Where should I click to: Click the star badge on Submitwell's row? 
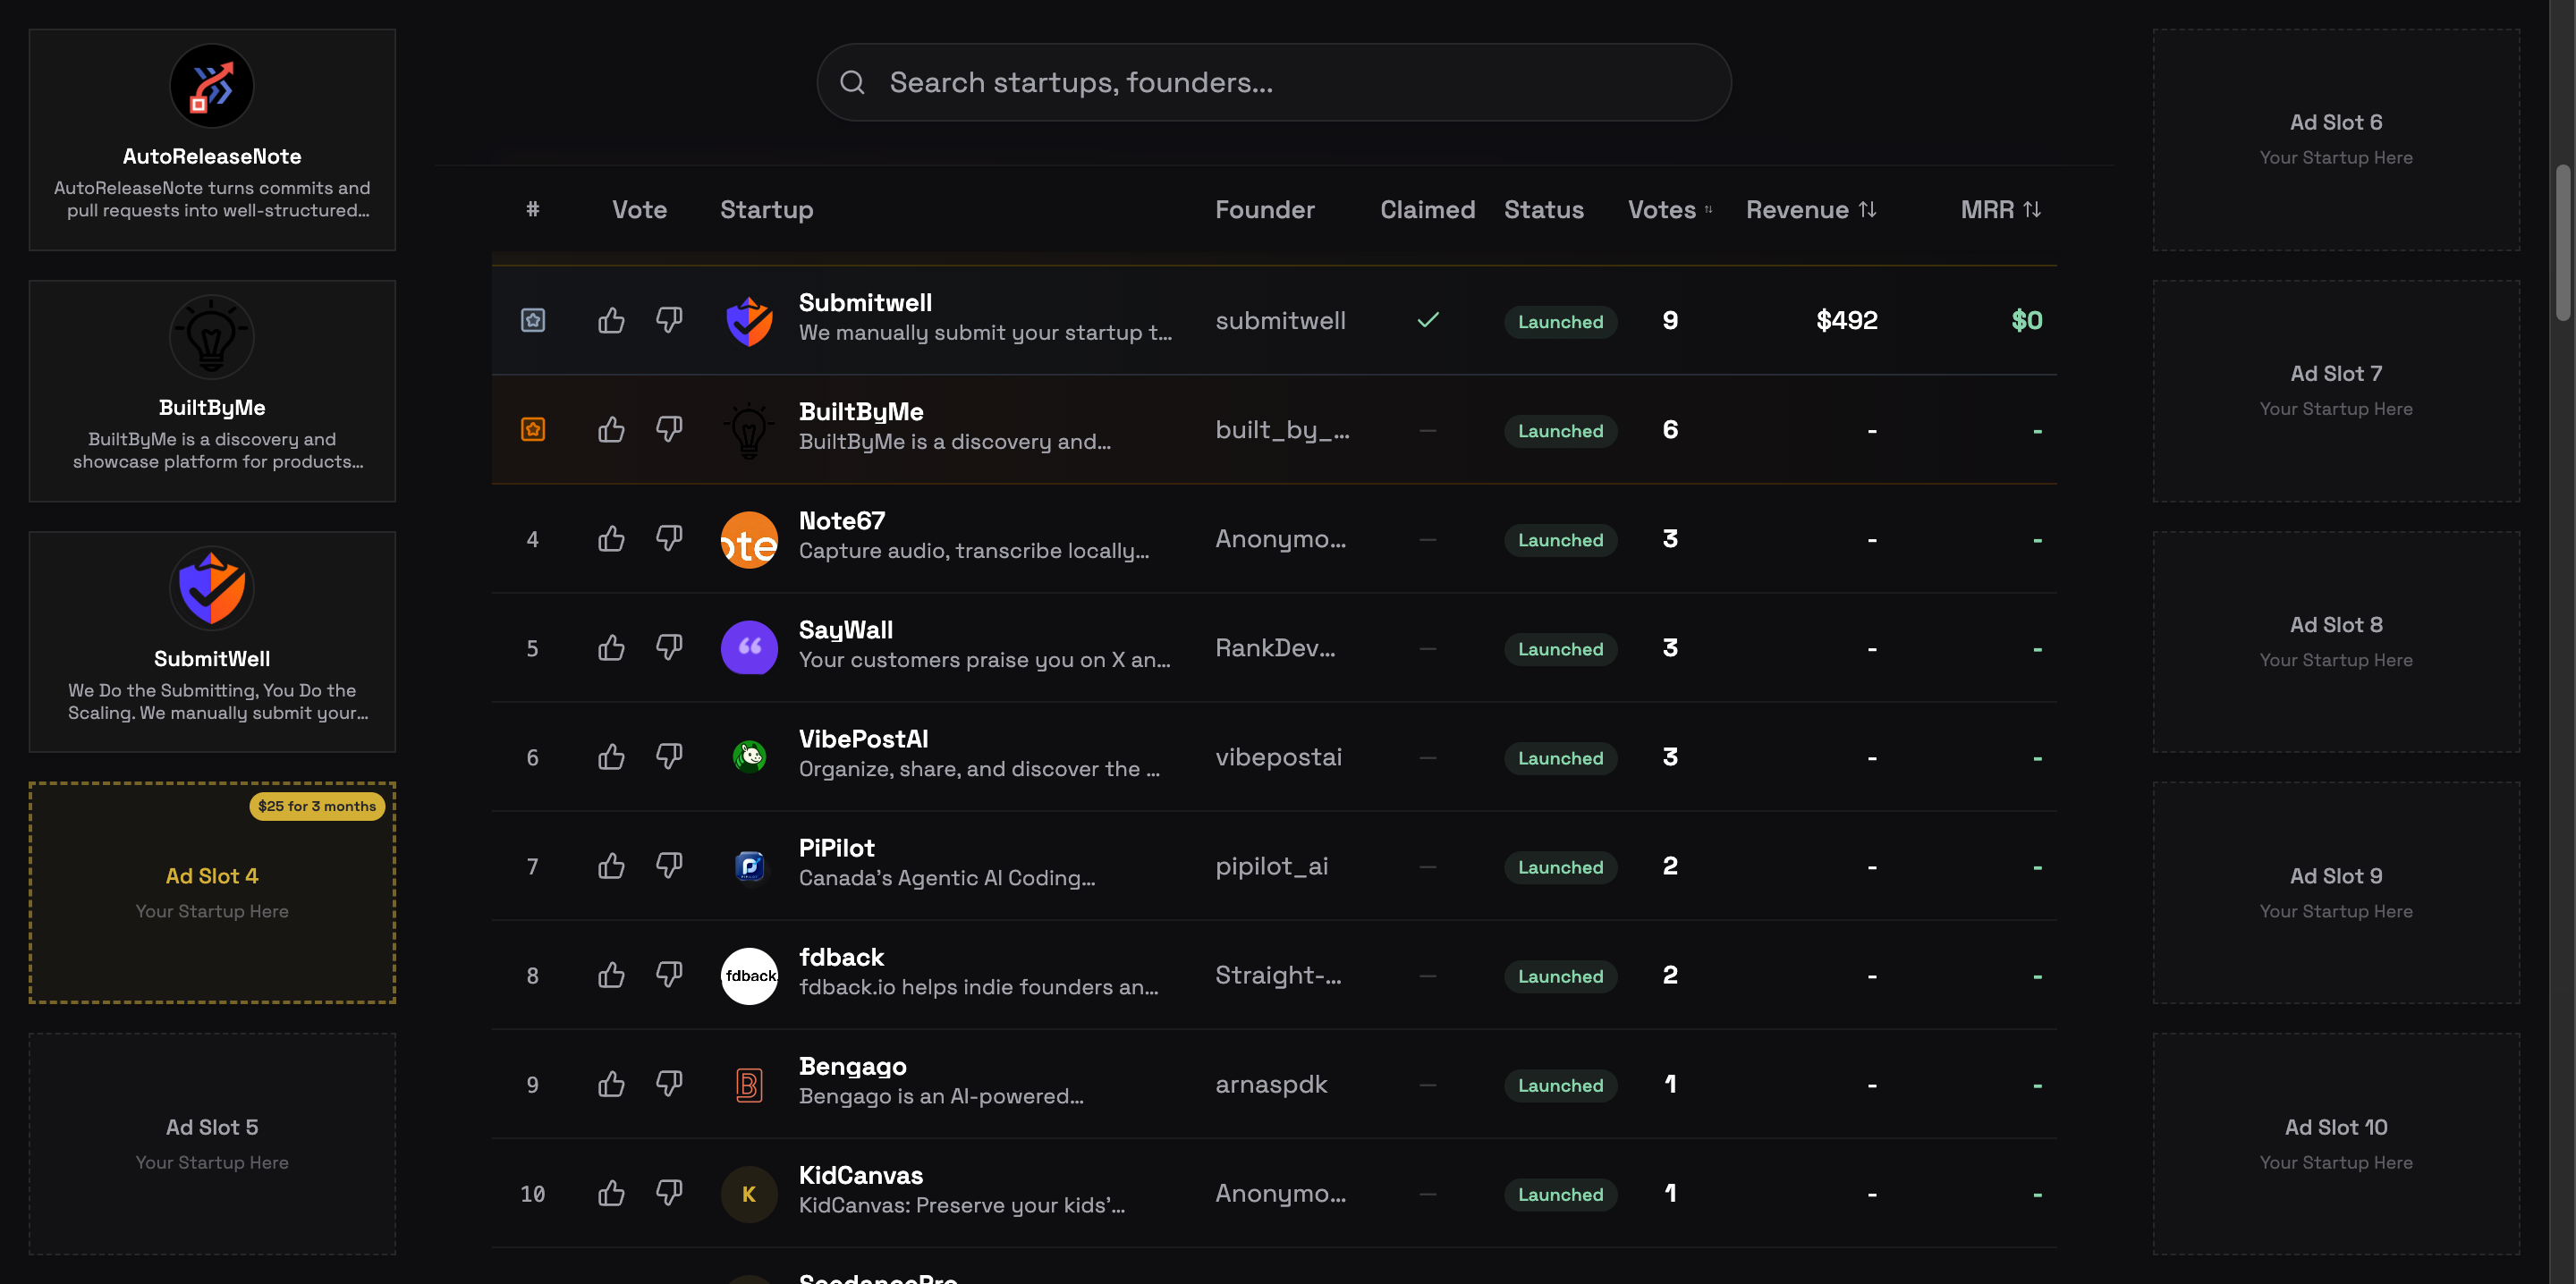tap(533, 320)
